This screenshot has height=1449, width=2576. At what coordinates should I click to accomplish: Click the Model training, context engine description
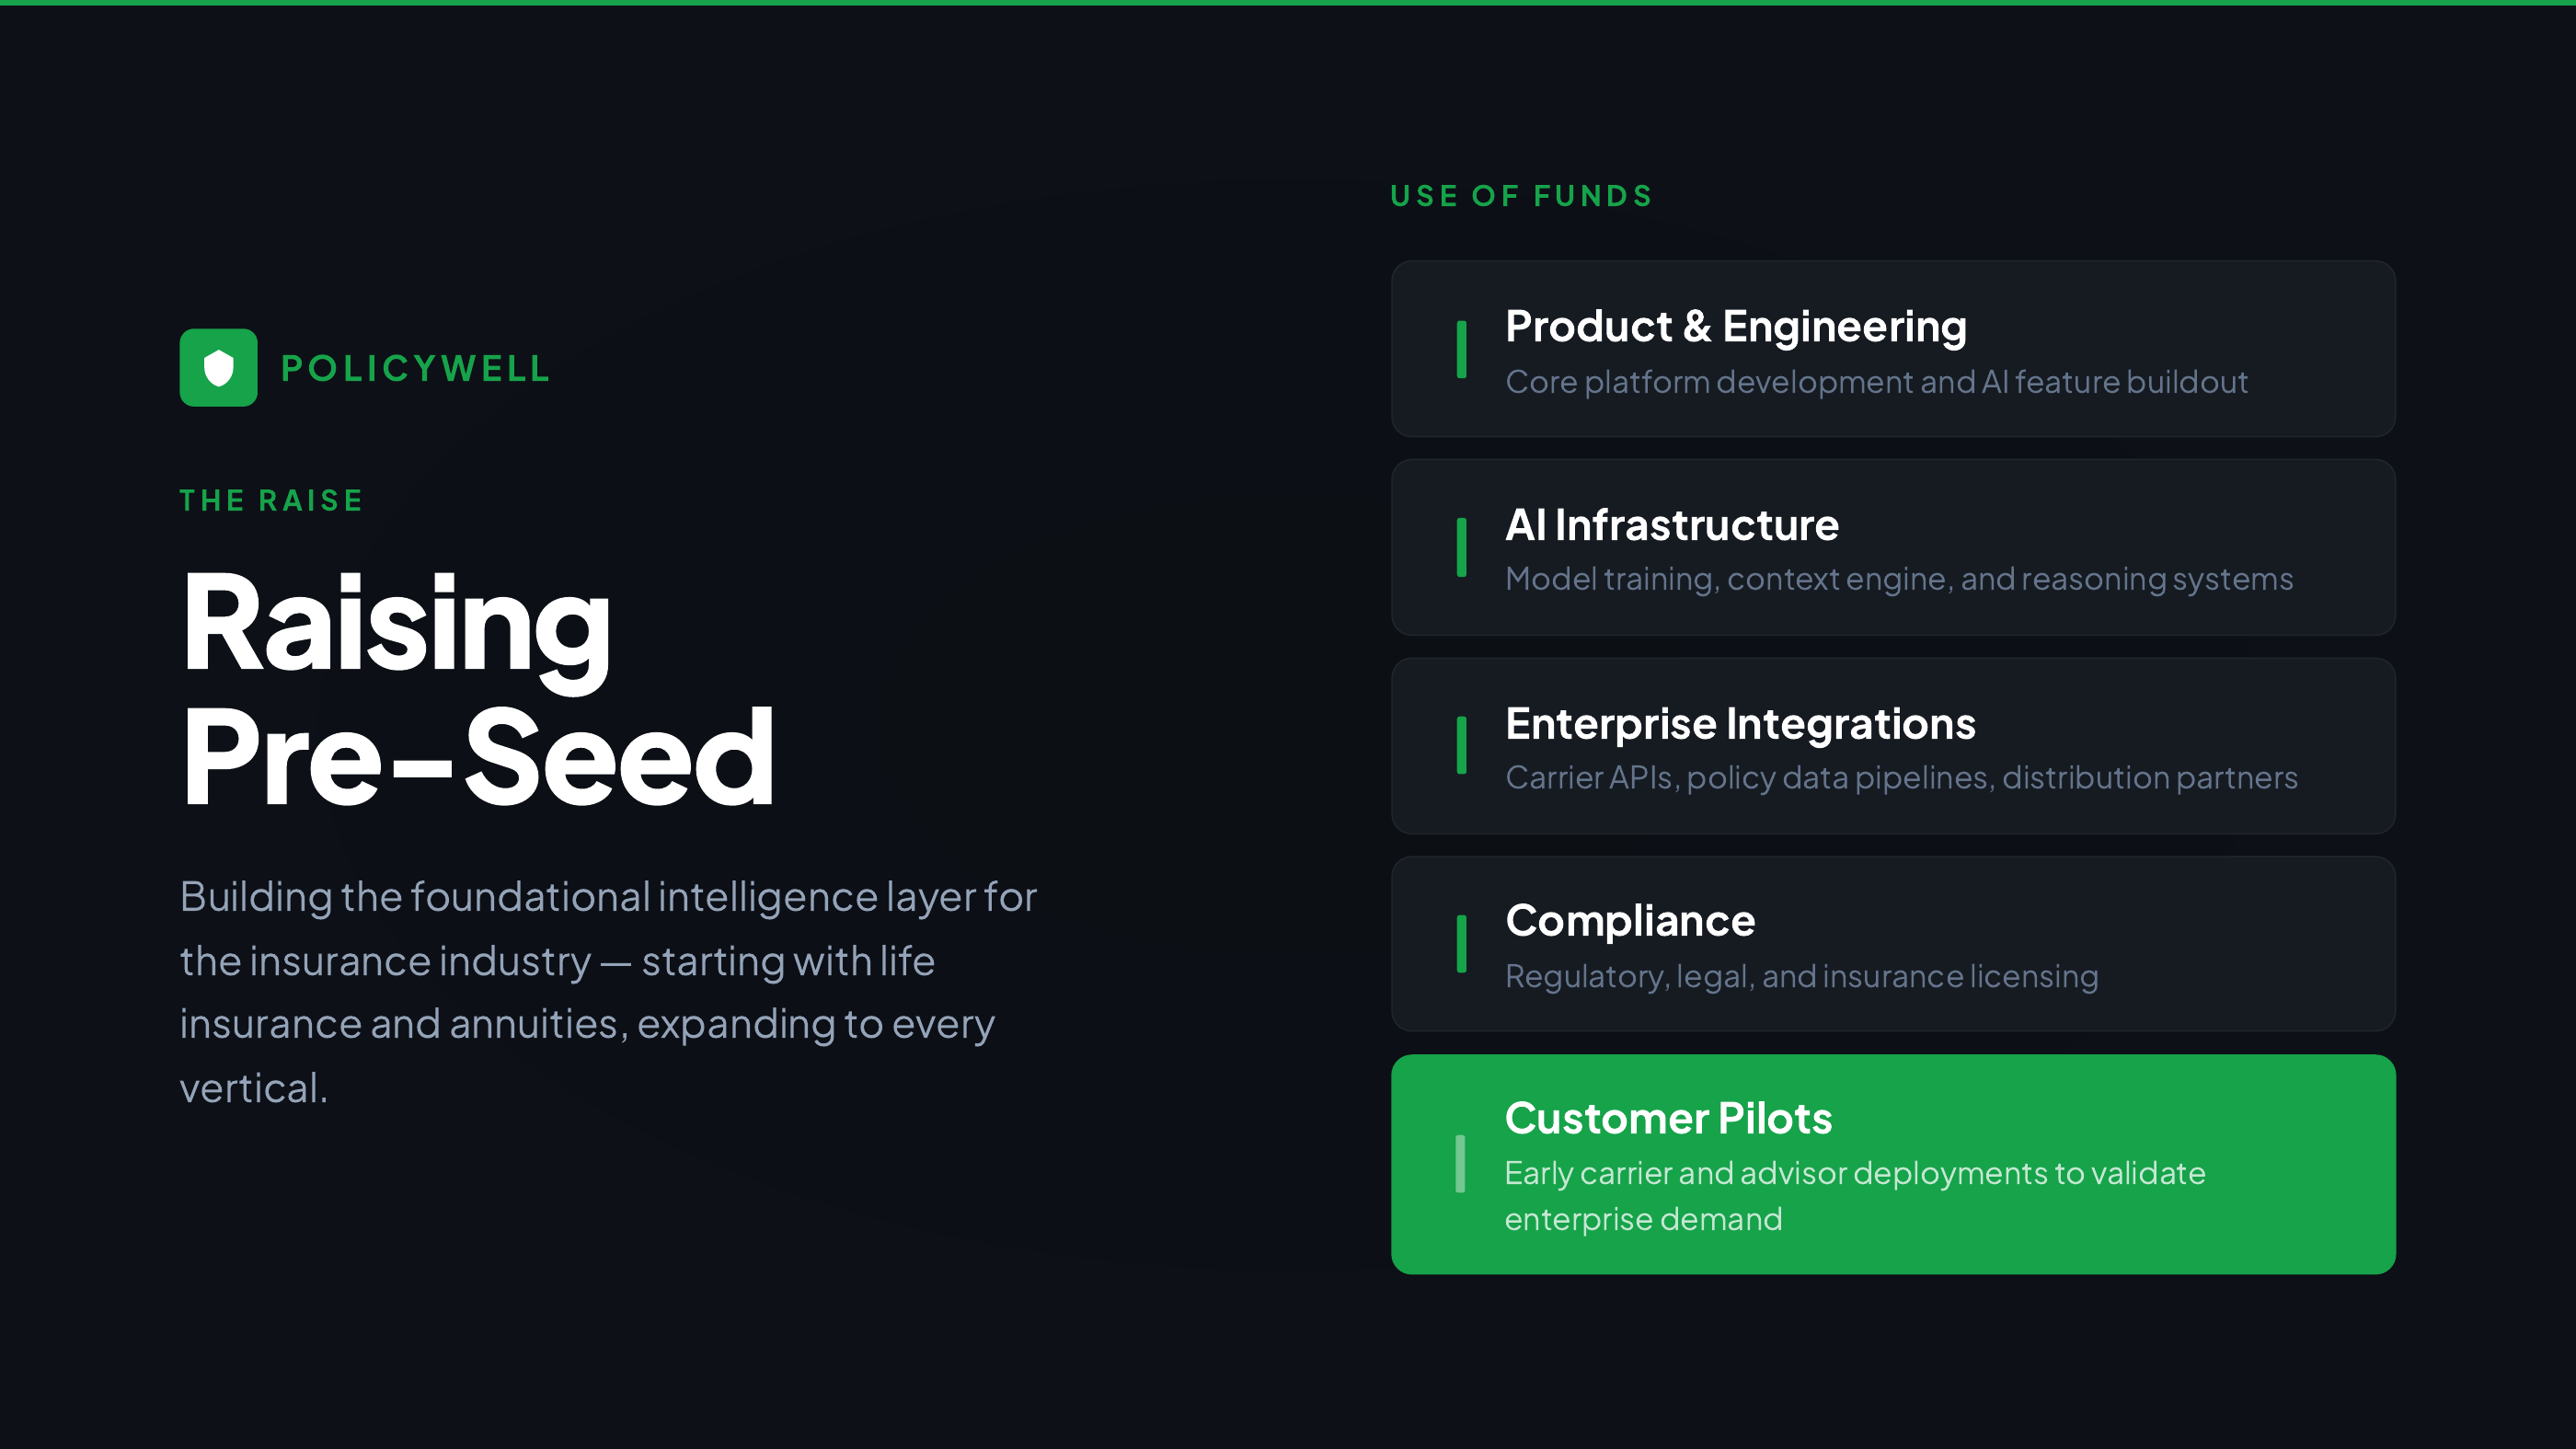click(x=1899, y=579)
